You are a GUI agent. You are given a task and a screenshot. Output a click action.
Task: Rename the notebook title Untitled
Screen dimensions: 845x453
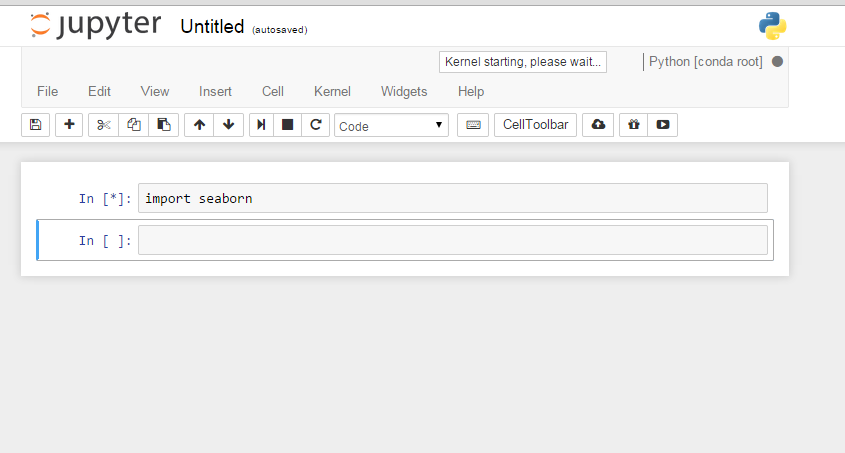(212, 27)
